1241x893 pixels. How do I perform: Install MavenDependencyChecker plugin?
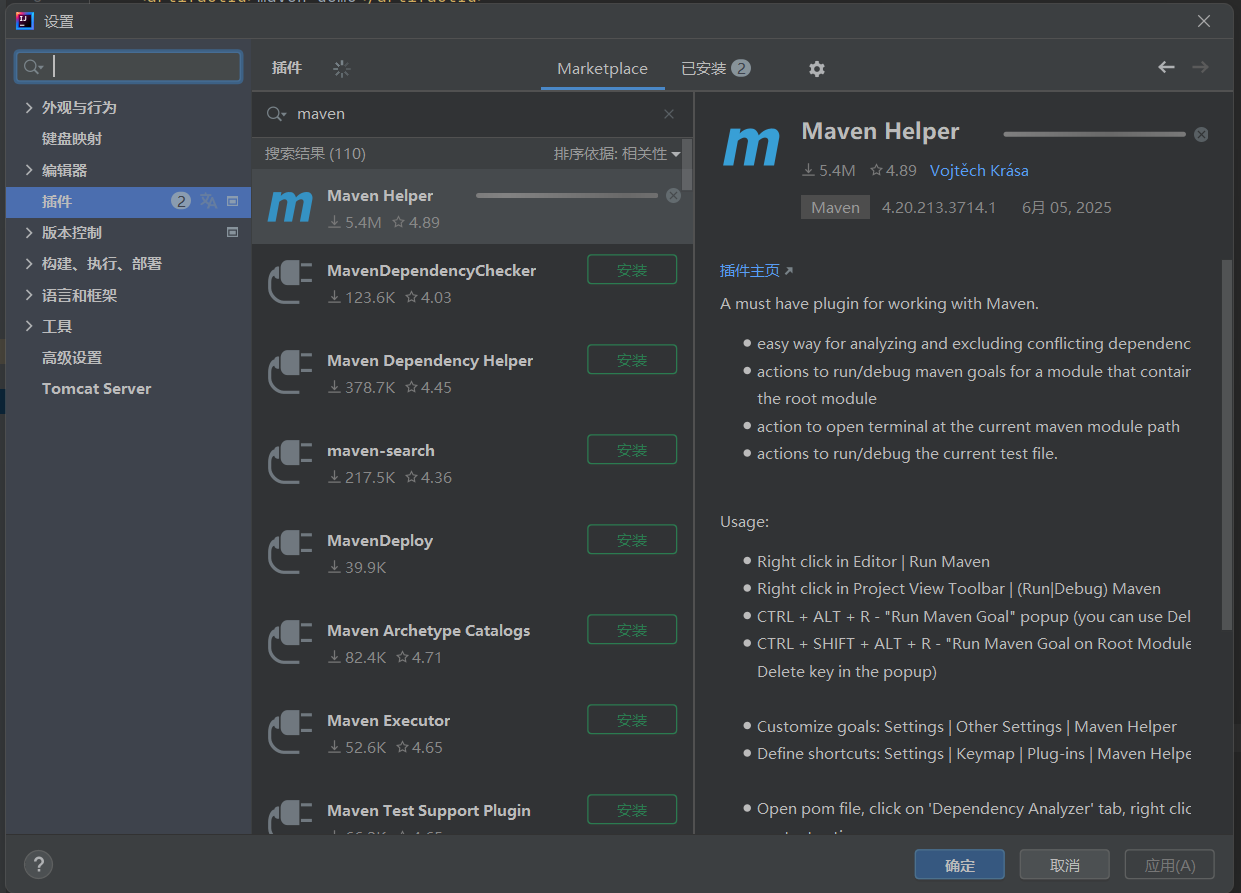[632, 270]
